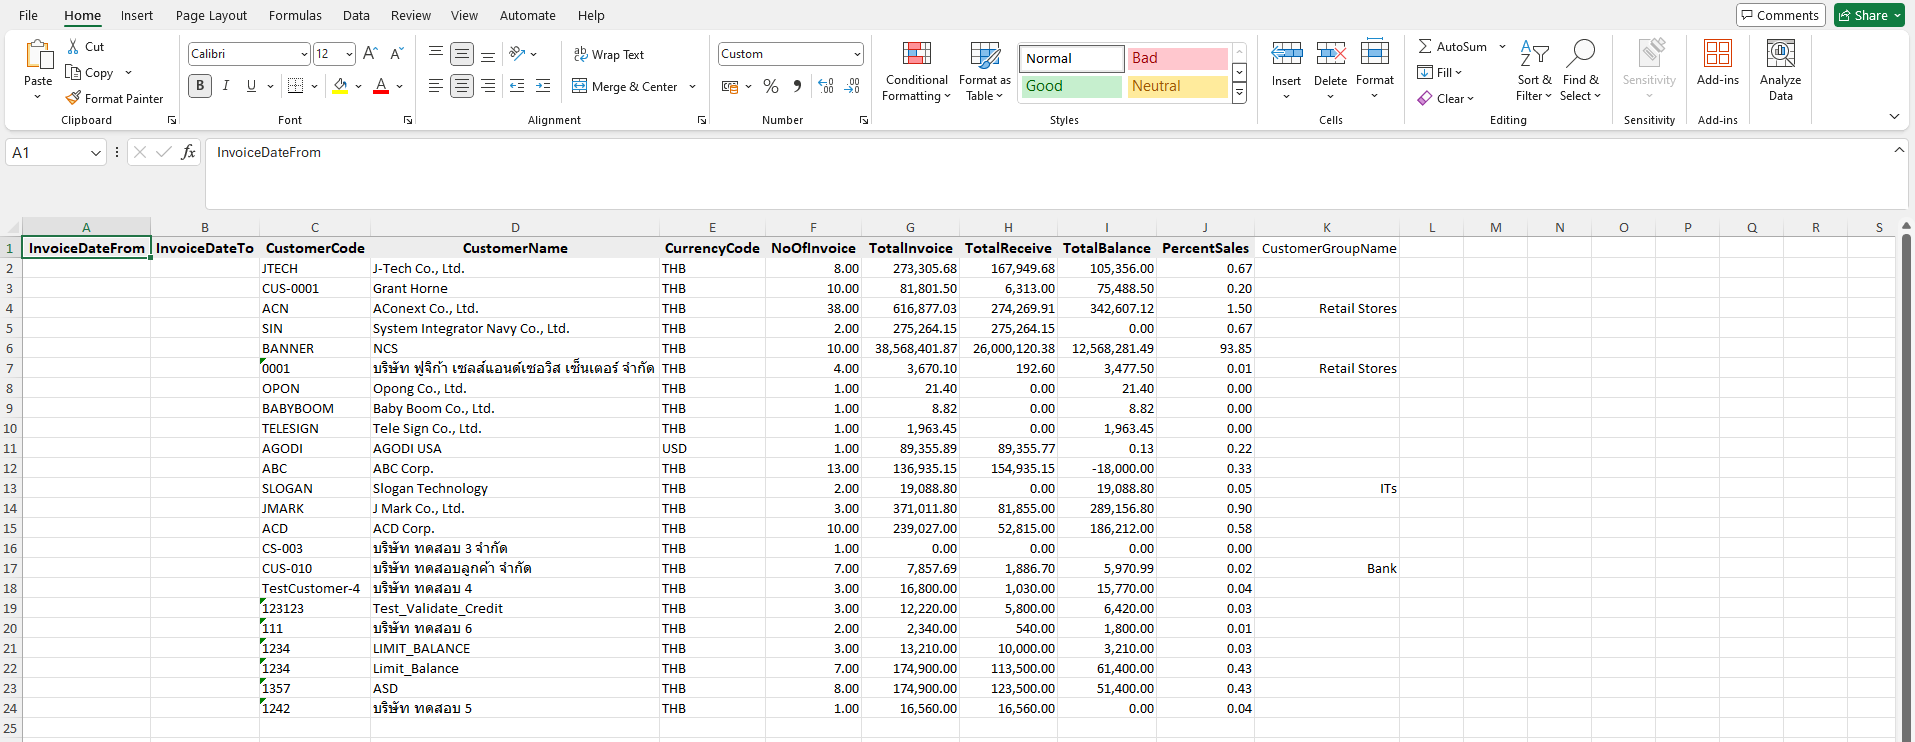The width and height of the screenshot is (1915, 742).
Task: Click Insert Function fx icon
Action: point(188,152)
